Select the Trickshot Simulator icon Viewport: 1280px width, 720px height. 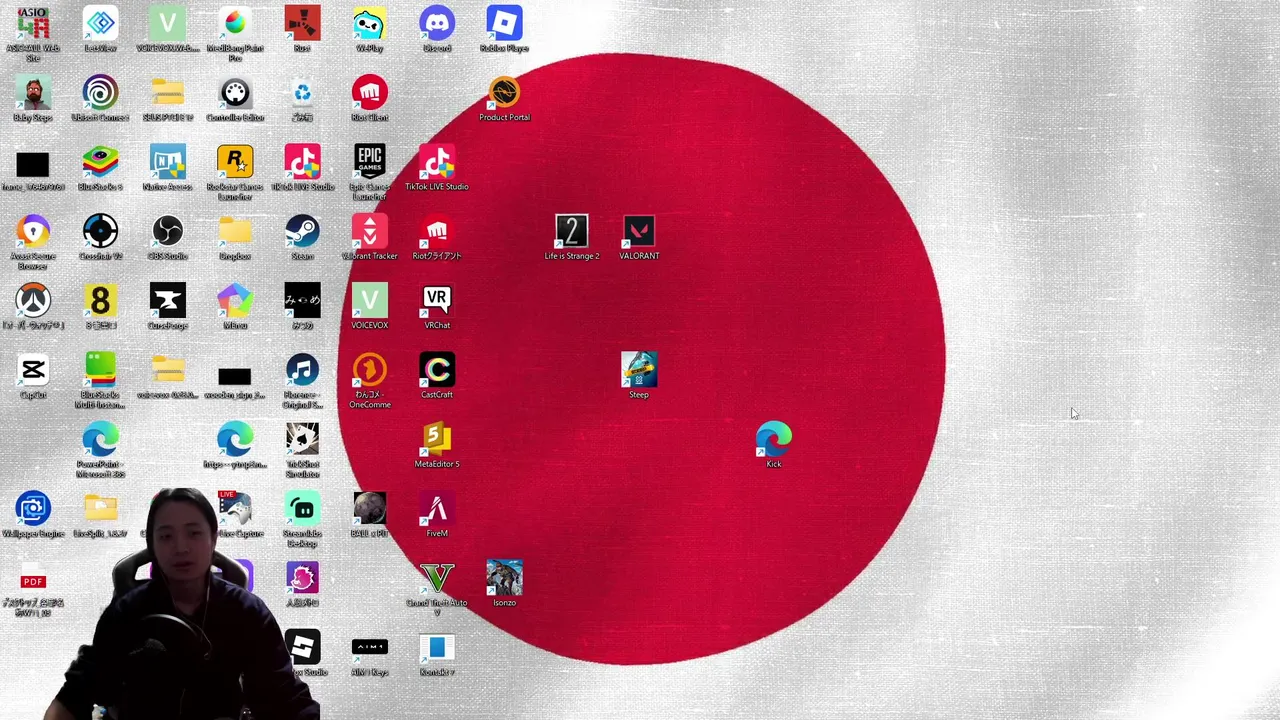coord(302,440)
